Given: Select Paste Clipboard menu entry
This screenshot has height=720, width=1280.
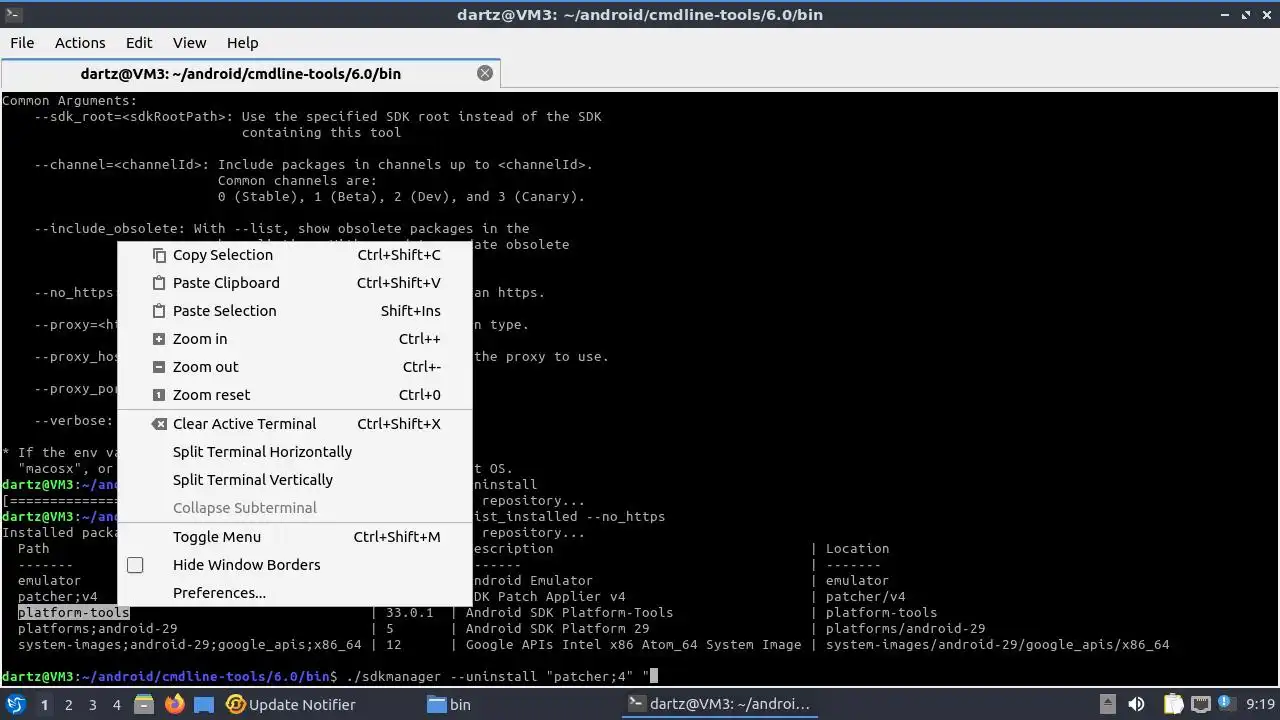Looking at the screenshot, I should (x=295, y=283).
